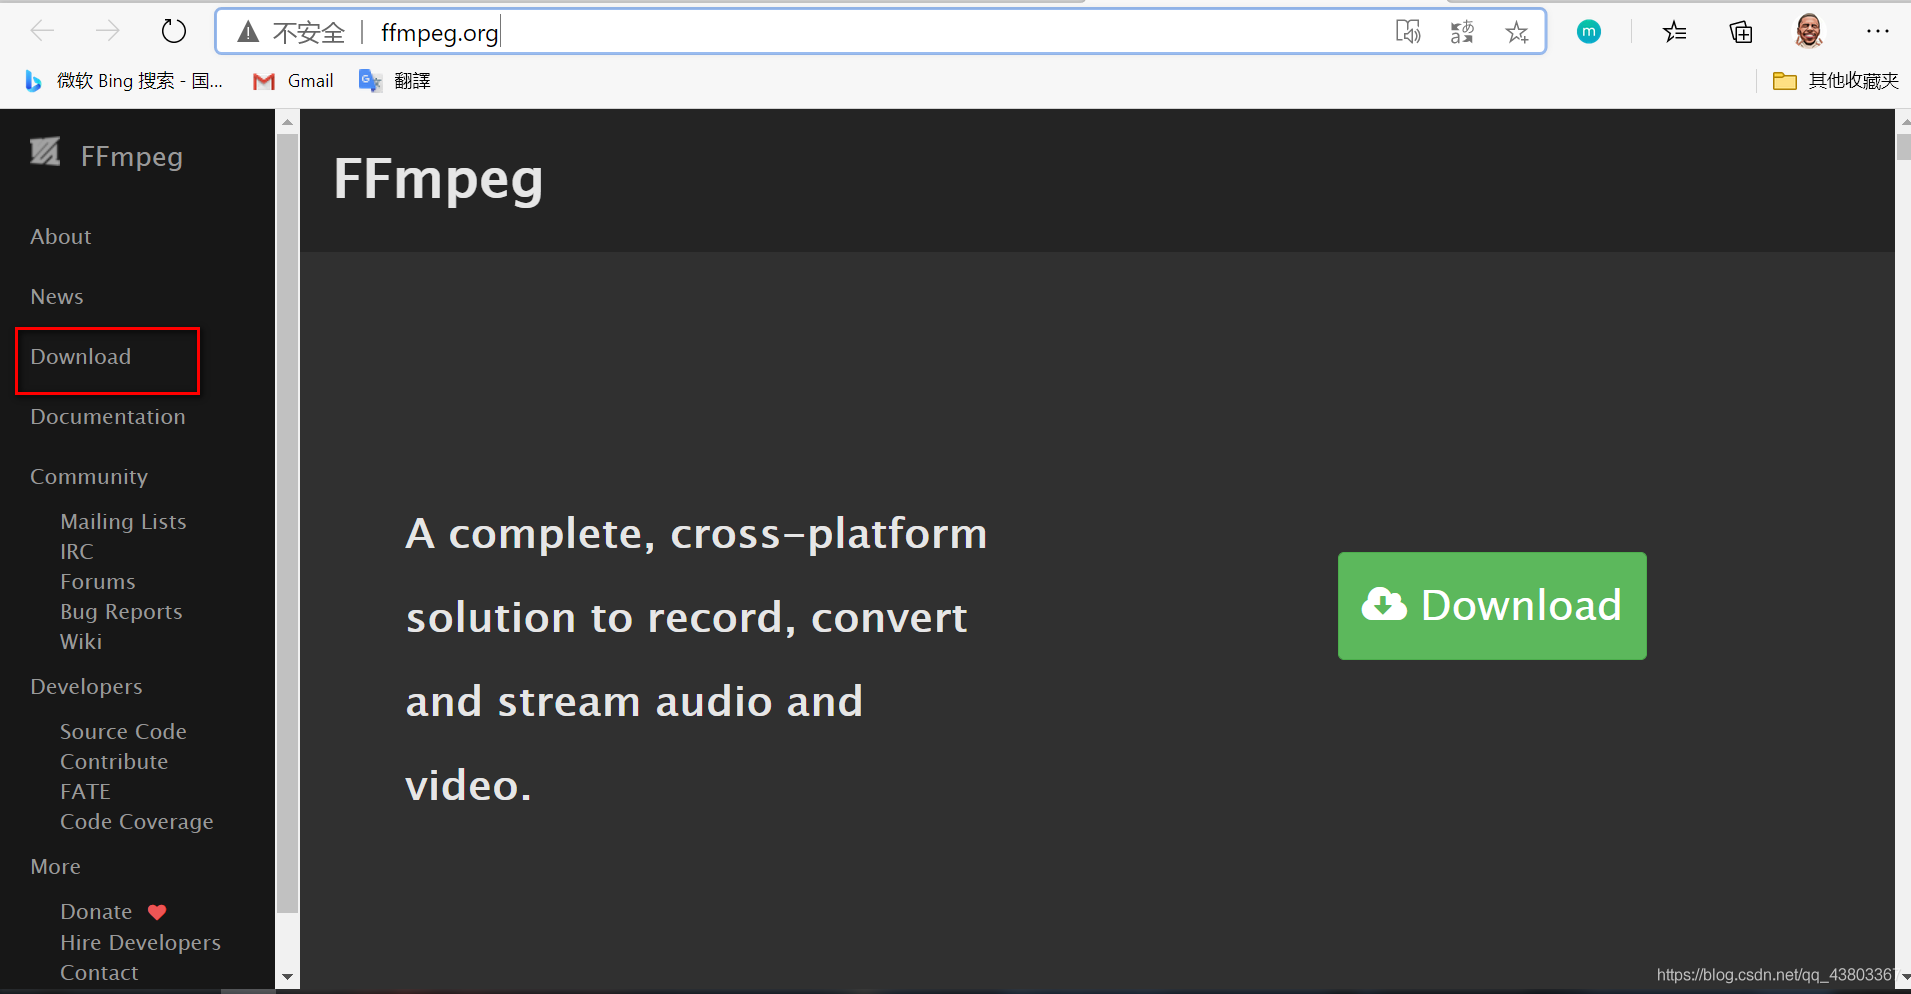Open the Bug Reports link

(x=121, y=612)
